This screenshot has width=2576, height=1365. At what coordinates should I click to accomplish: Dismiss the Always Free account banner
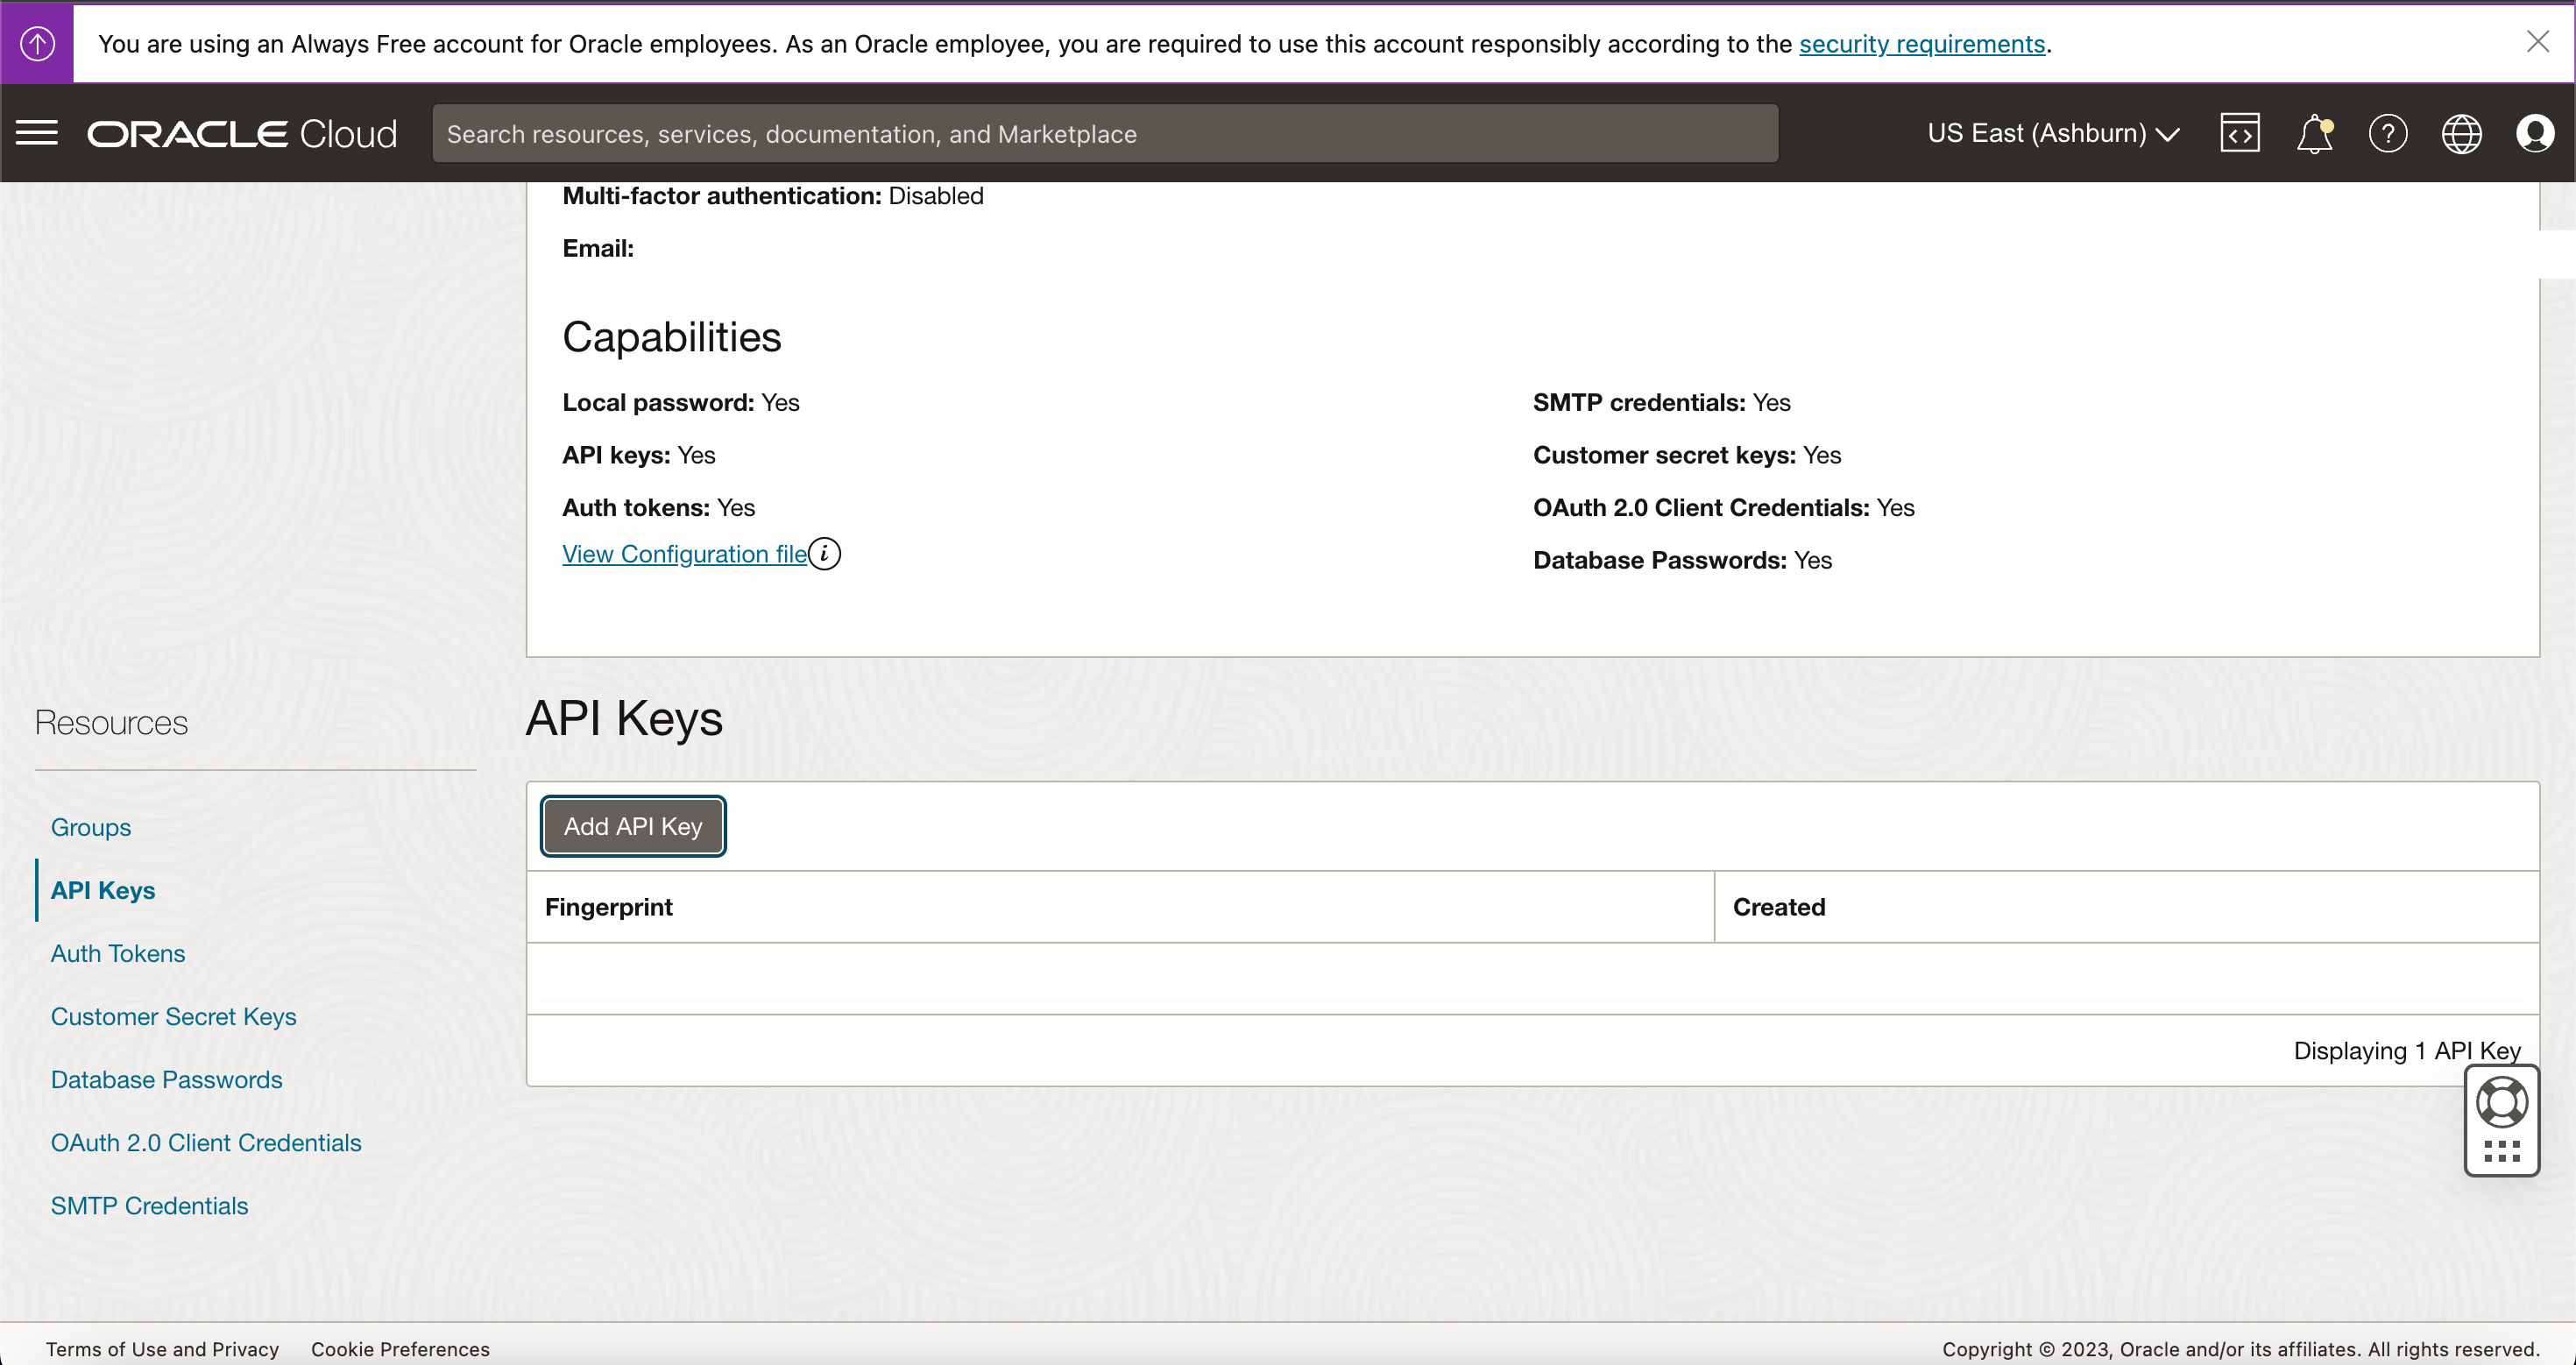click(x=2538, y=41)
